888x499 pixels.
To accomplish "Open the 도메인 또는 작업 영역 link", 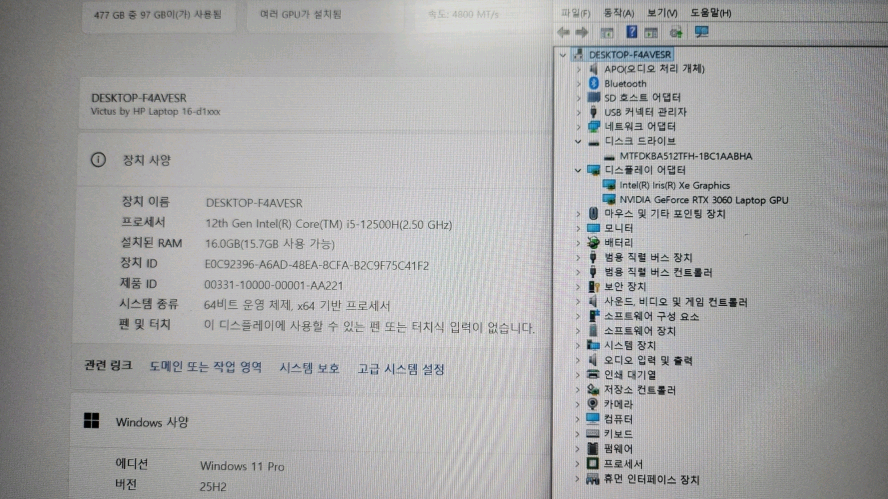I will pyautogui.click(x=206, y=367).
